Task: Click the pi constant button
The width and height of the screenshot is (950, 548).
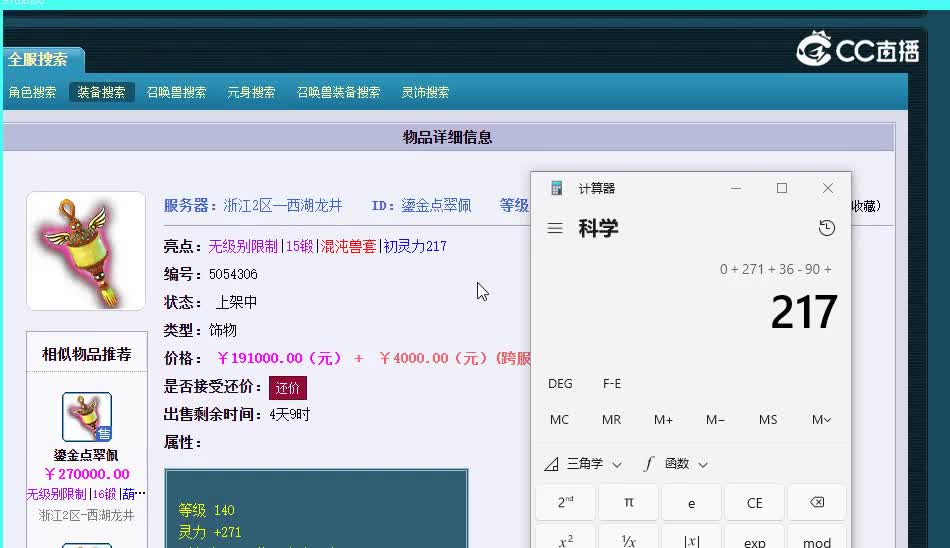Action: click(x=628, y=502)
